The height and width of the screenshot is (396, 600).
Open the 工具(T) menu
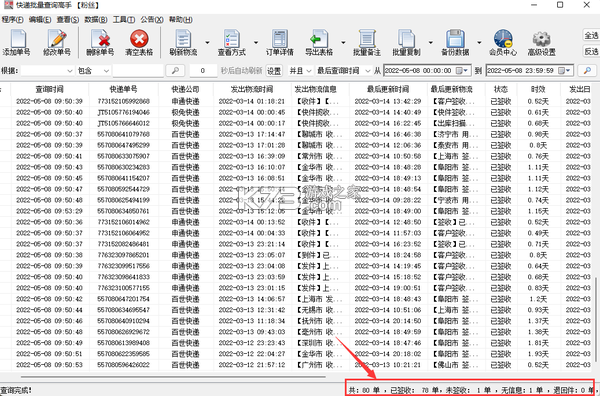pos(124,20)
